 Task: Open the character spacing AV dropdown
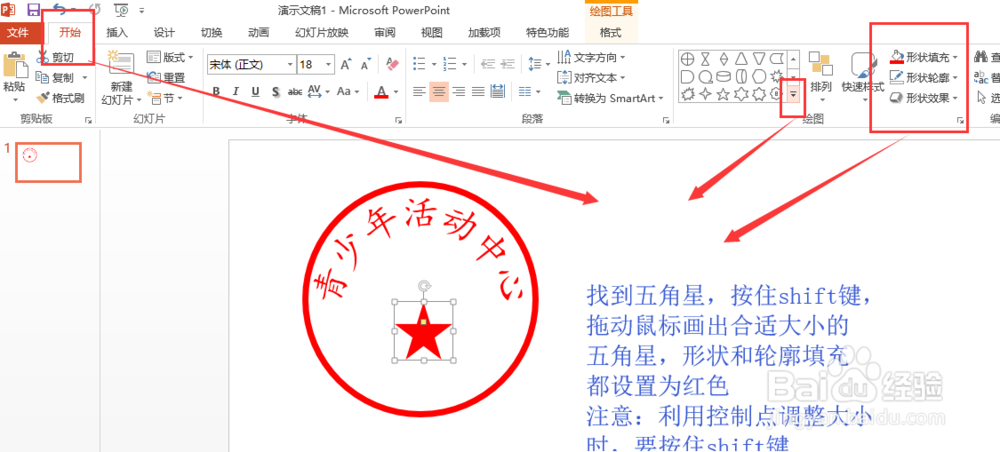coord(317,92)
